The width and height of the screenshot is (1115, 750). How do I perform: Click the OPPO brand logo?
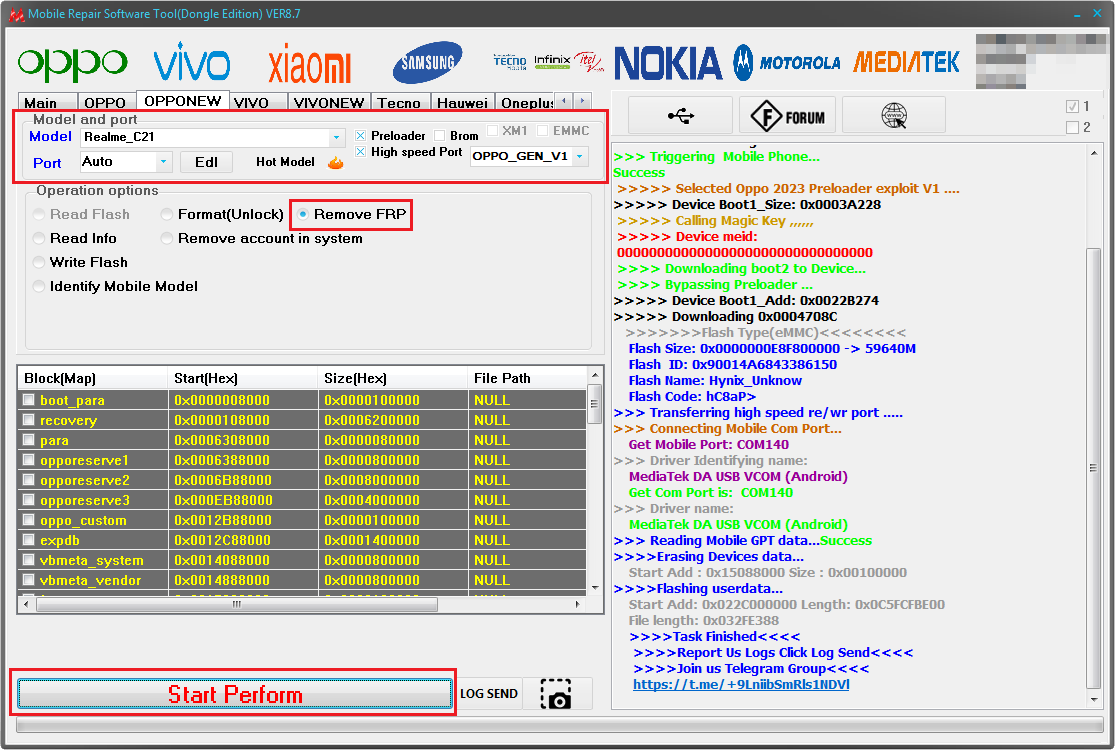click(x=72, y=65)
